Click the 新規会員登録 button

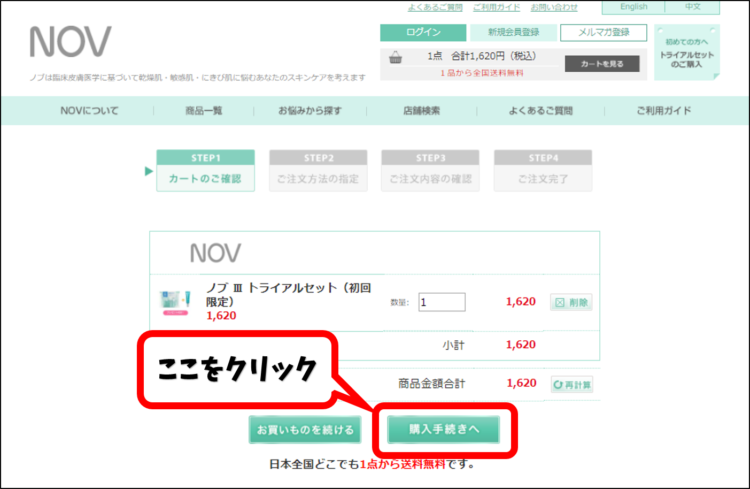point(513,33)
